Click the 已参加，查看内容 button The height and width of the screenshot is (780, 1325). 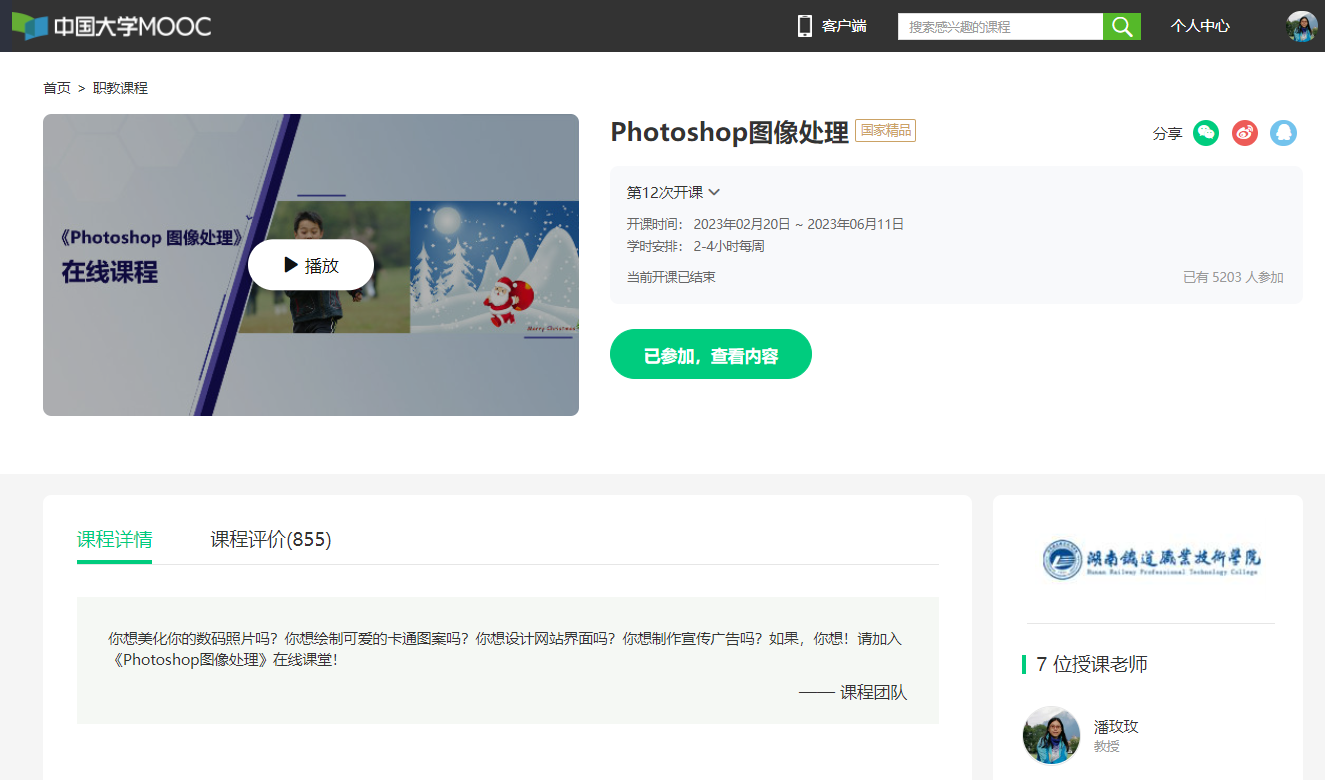point(711,354)
